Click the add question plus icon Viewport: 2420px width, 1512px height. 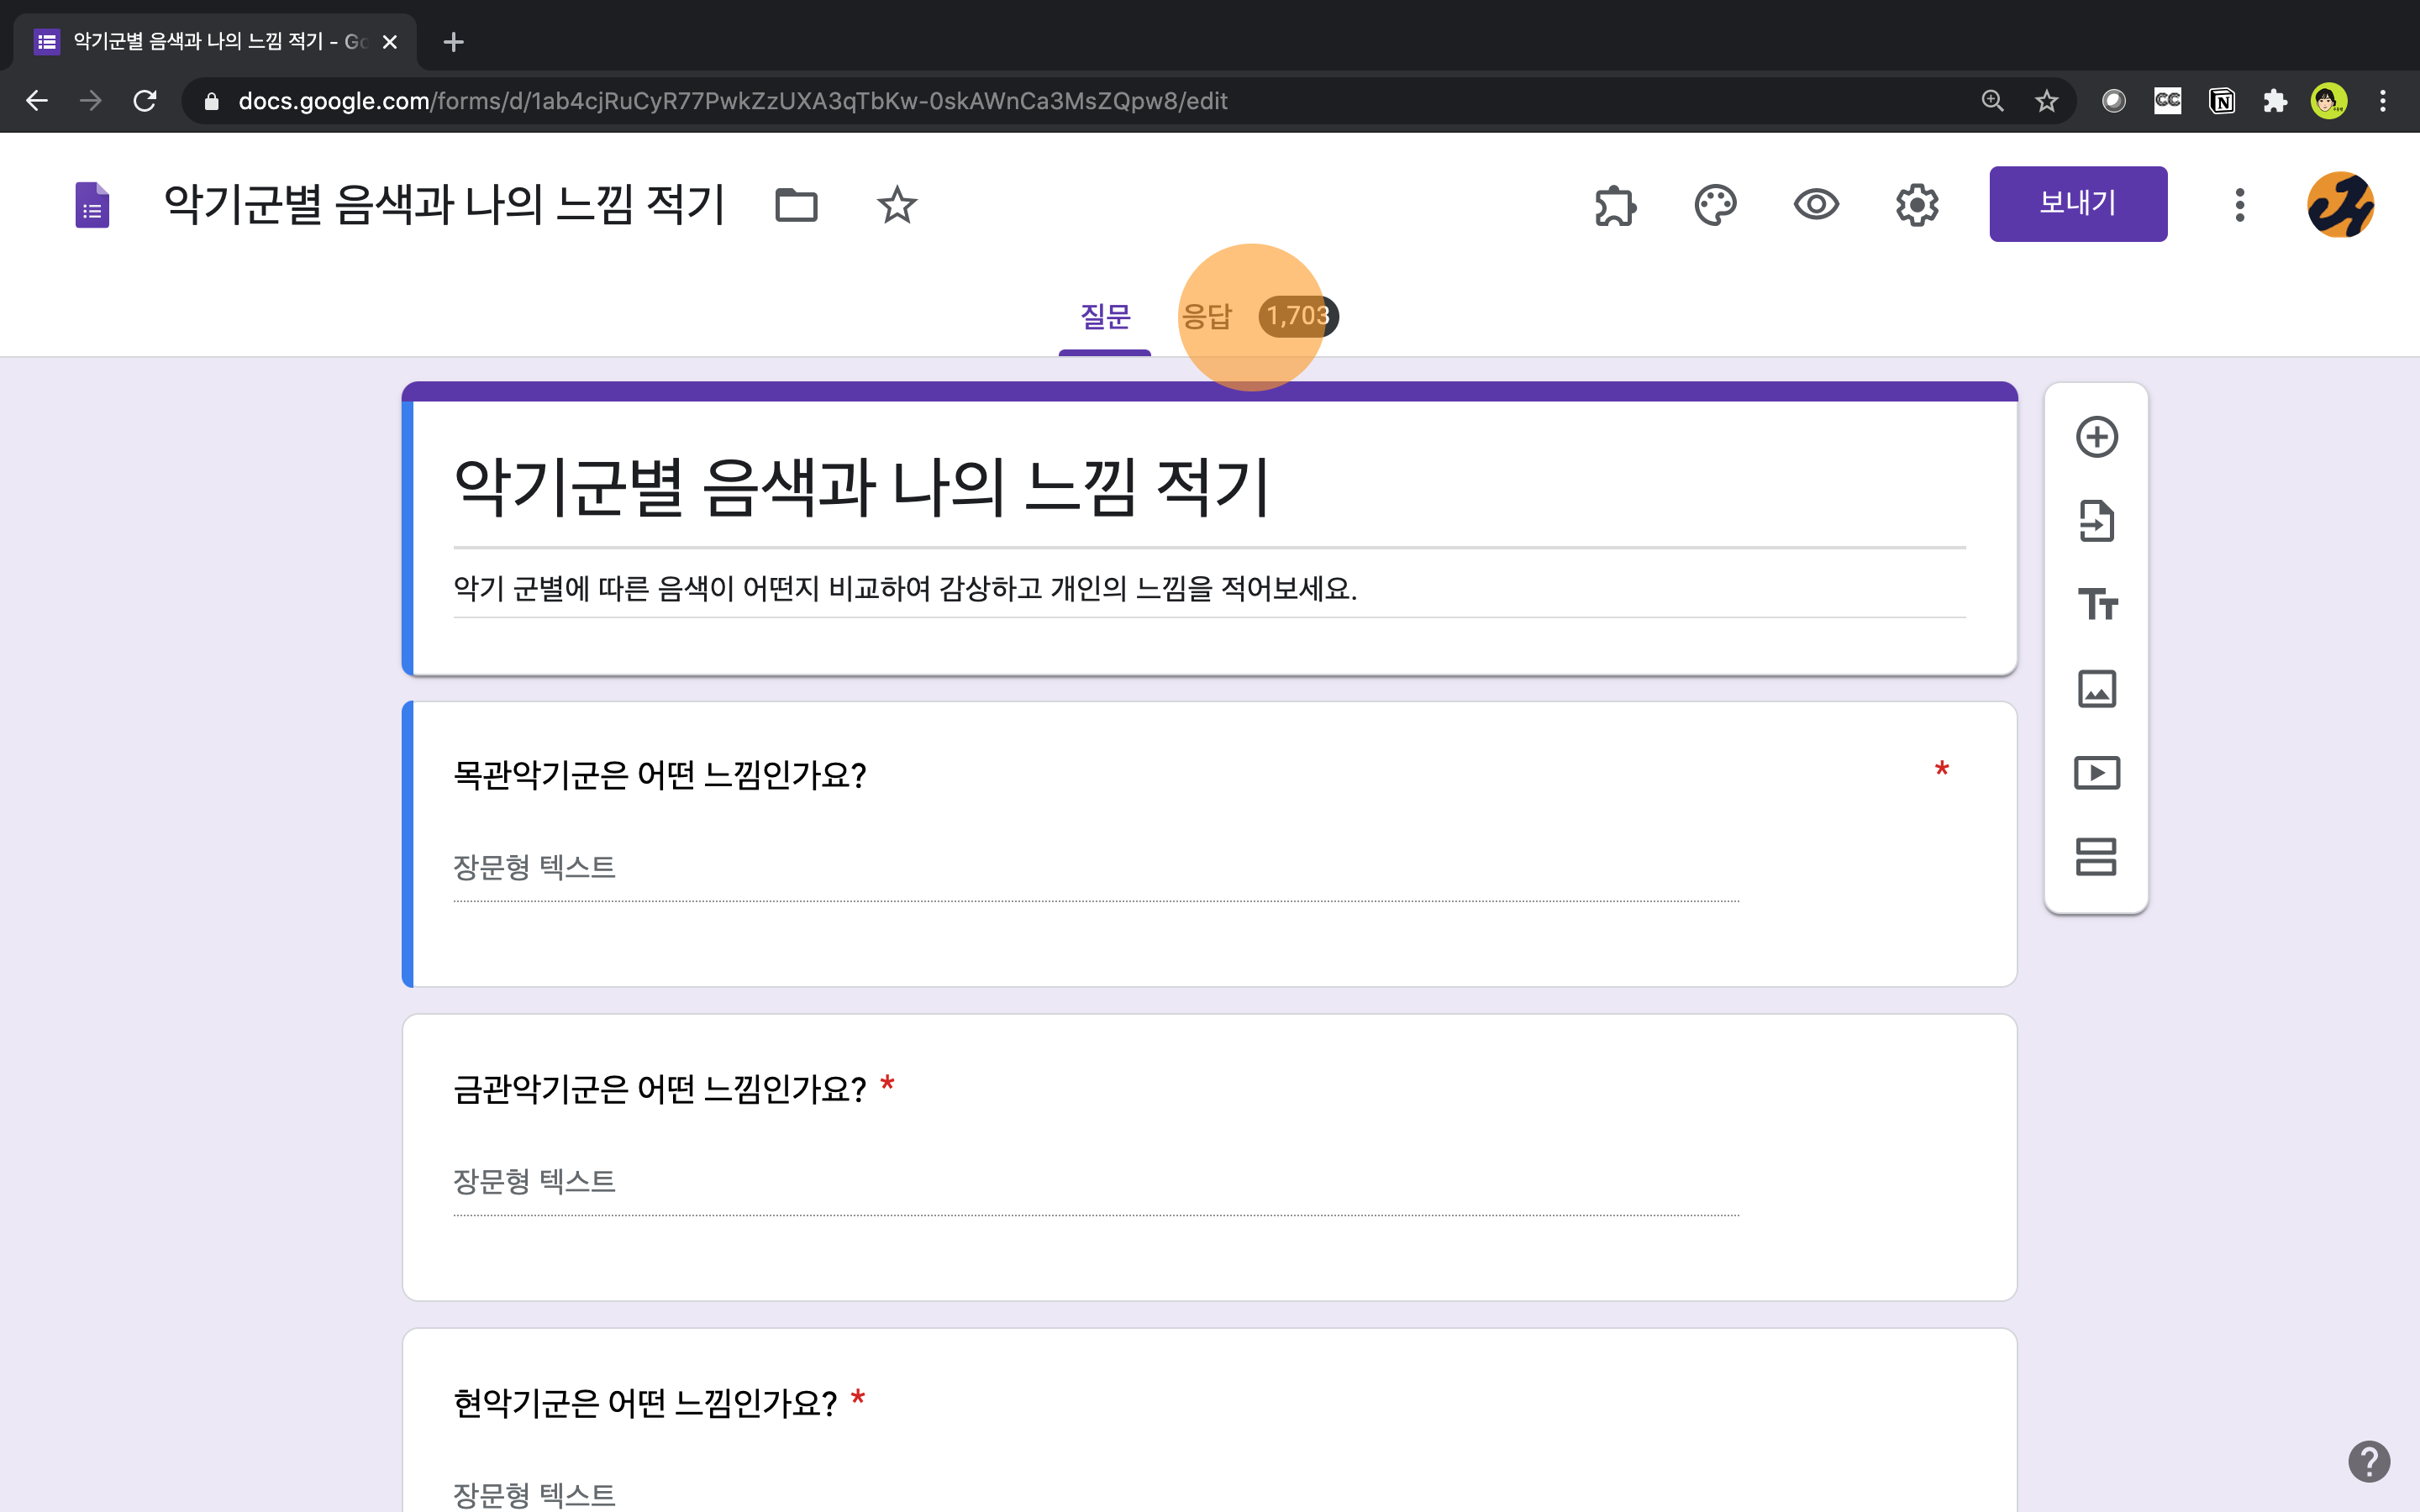coord(2096,437)
